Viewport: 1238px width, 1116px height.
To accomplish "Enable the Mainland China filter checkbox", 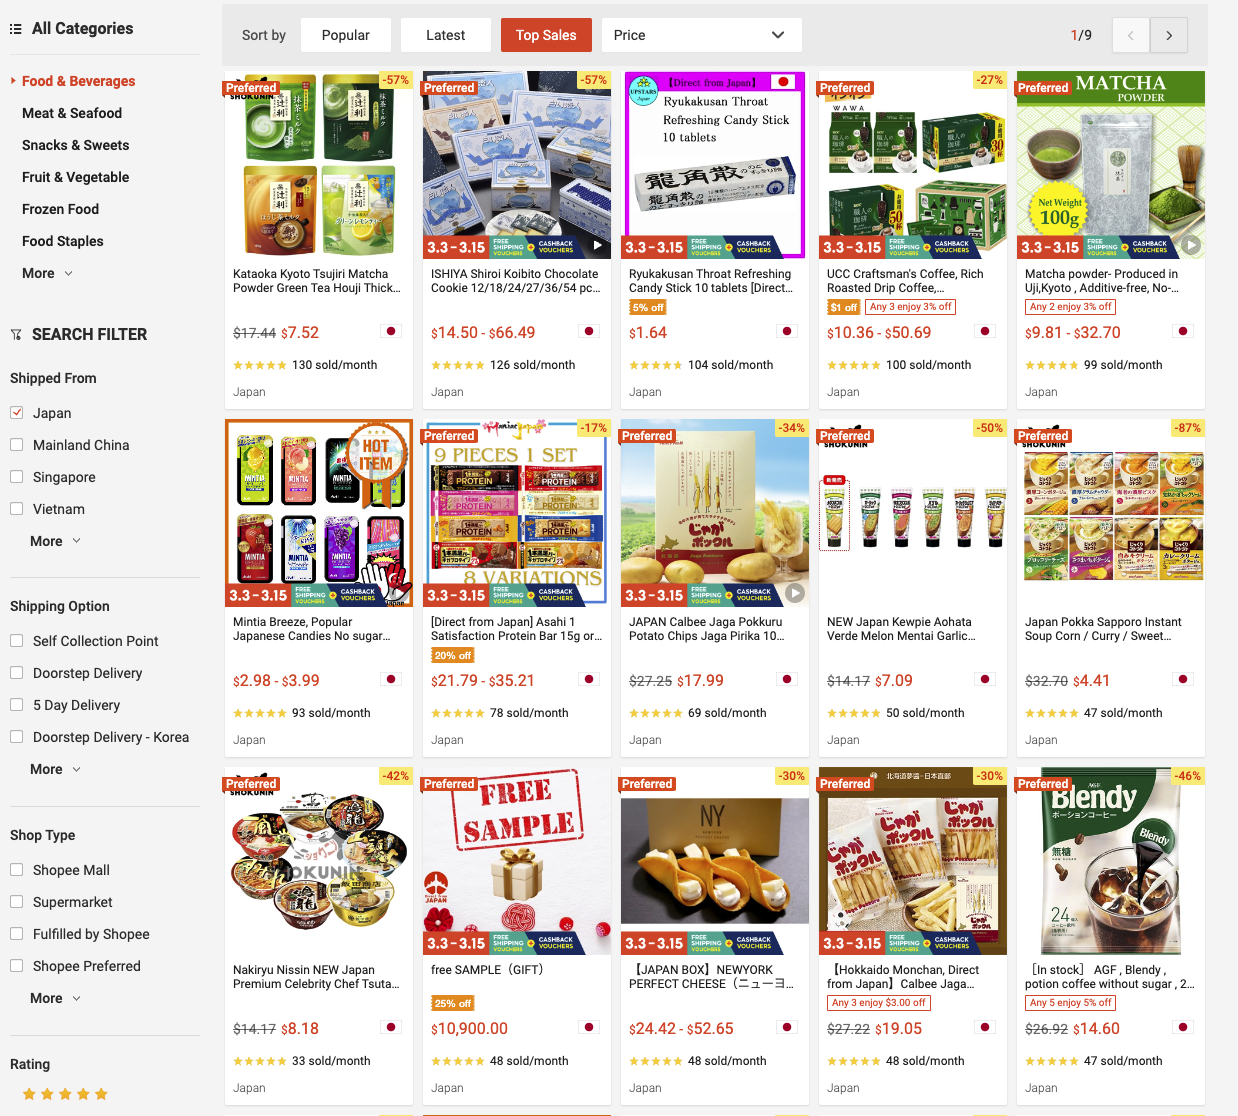I will coord(17,445).
